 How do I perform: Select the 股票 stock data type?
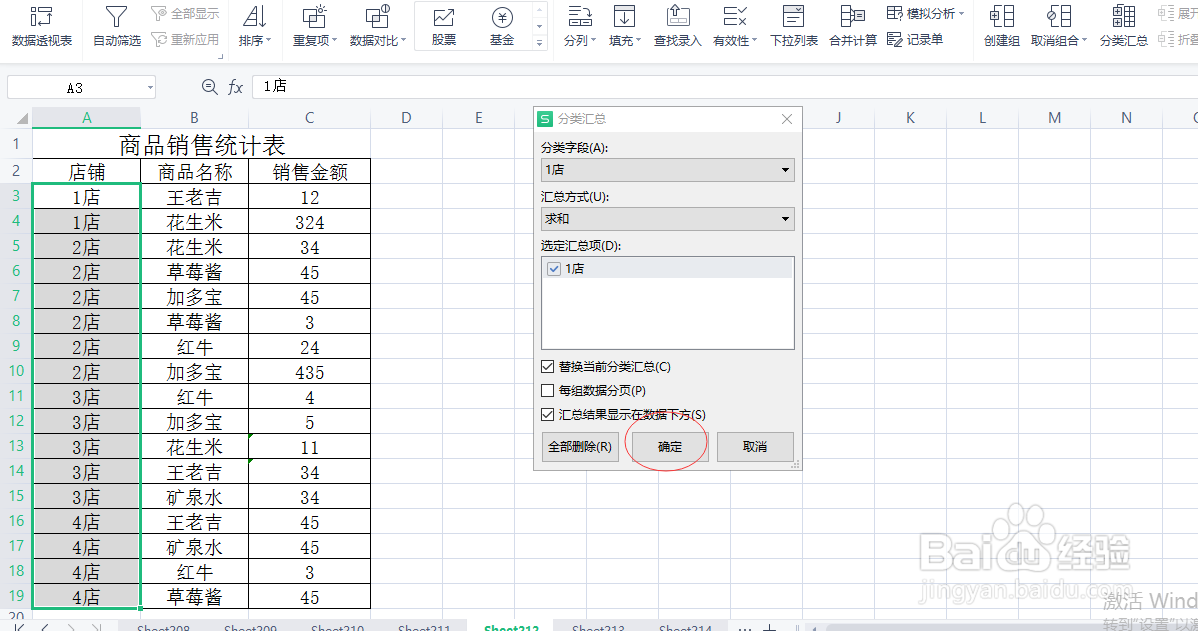click(444, 25)
